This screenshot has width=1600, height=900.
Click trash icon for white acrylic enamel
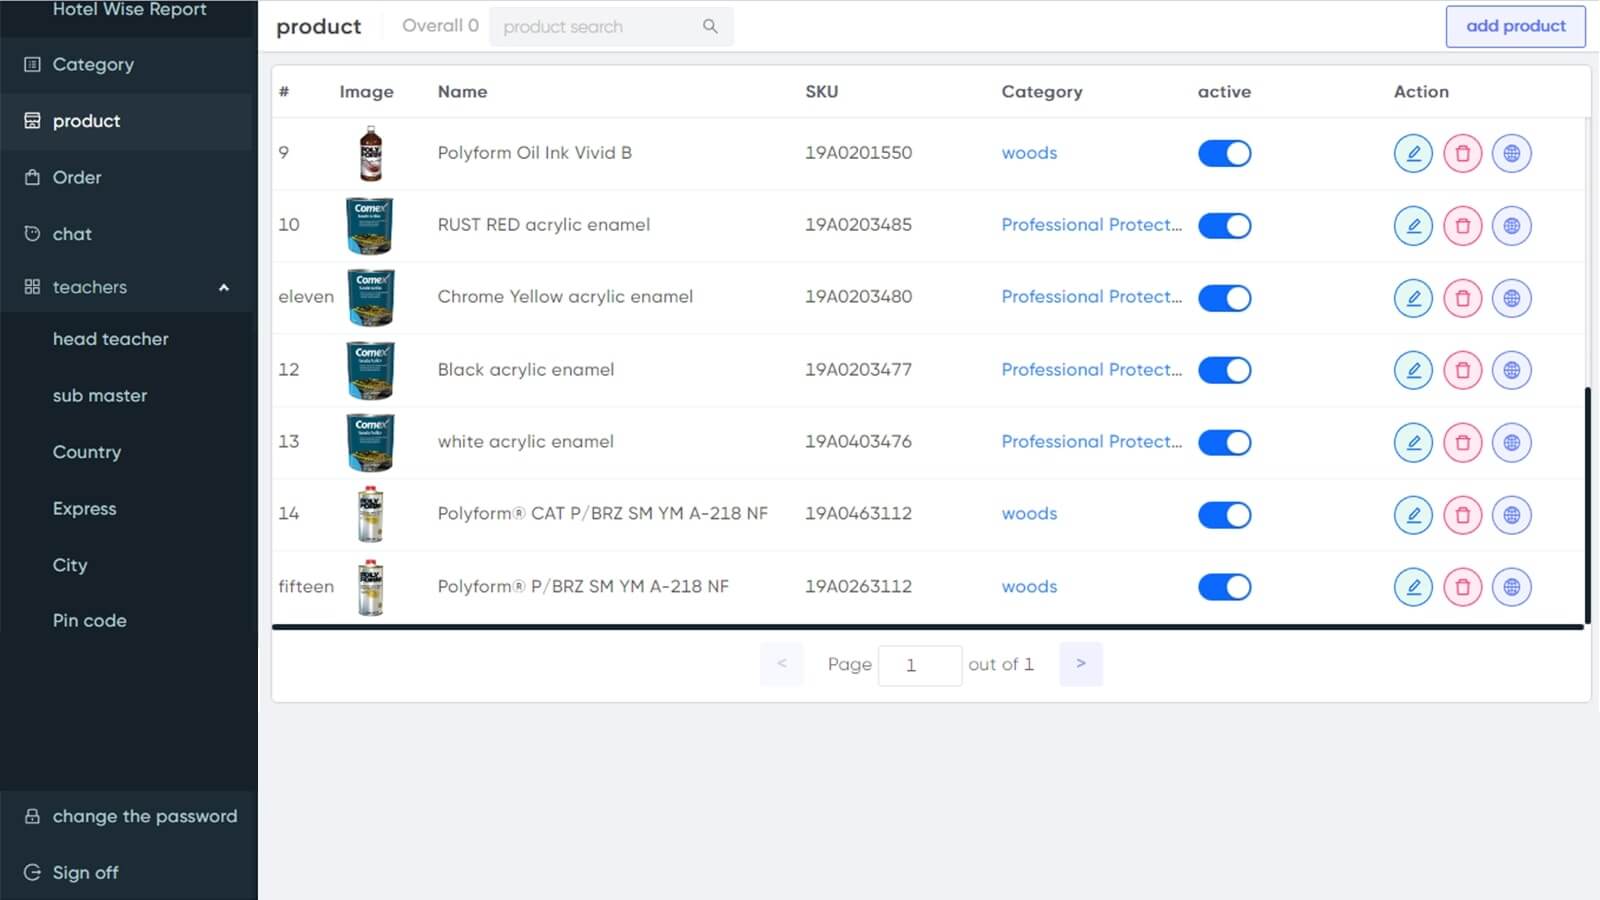(x=1462, y=442)
